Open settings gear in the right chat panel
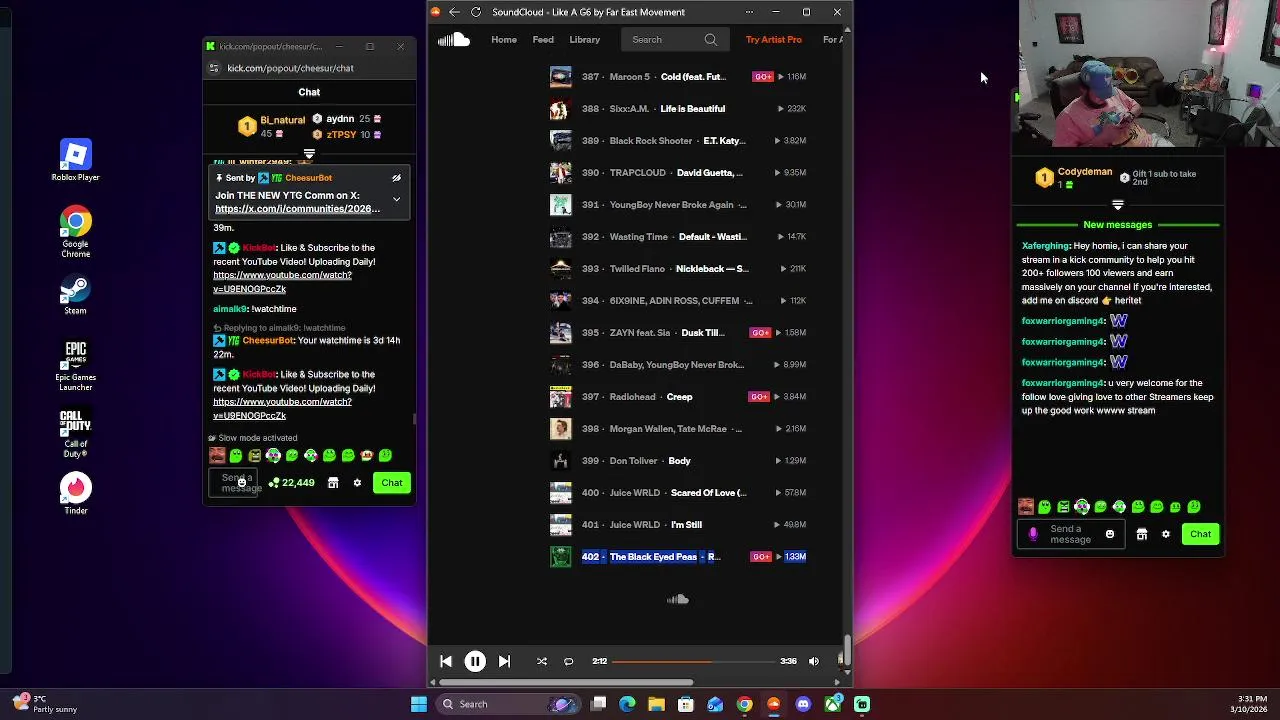The width and height of the screenshot is (1280, 720). click(1166, 534)
